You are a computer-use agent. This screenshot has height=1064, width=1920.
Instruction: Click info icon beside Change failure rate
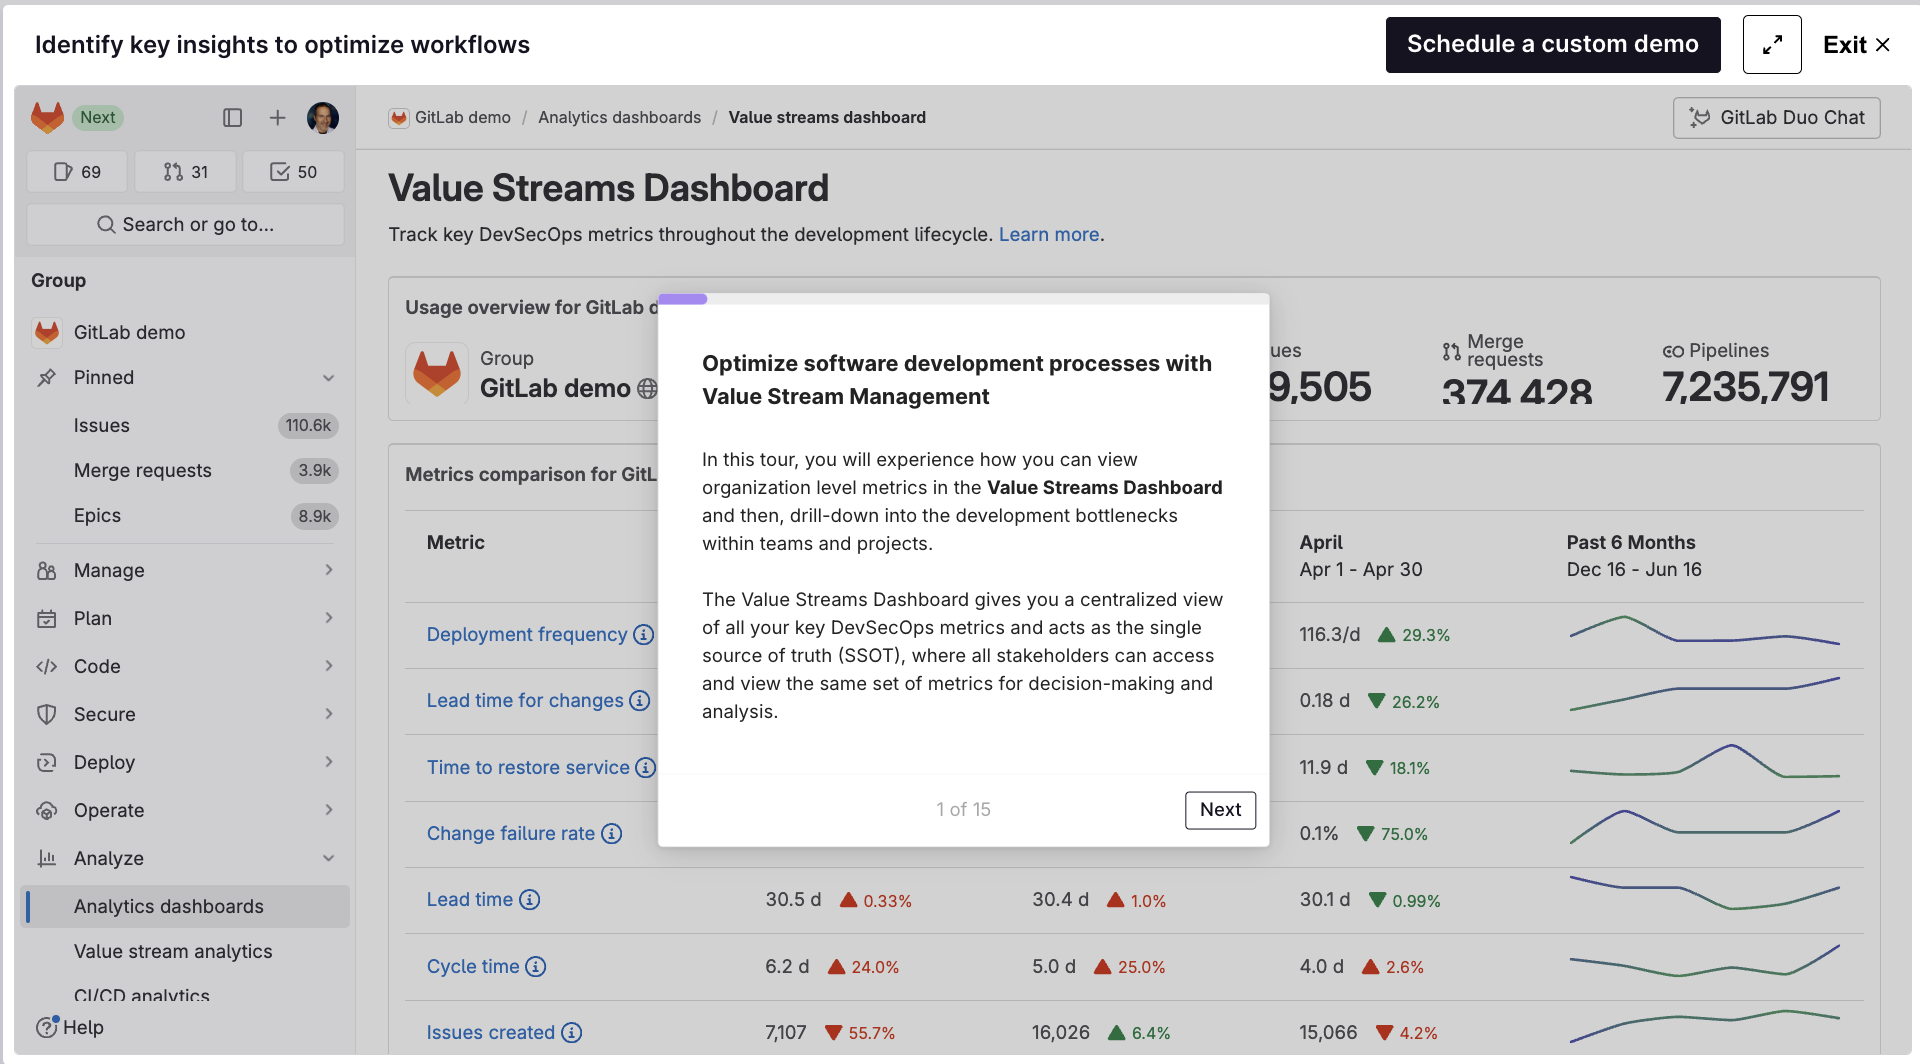(612, 833)
